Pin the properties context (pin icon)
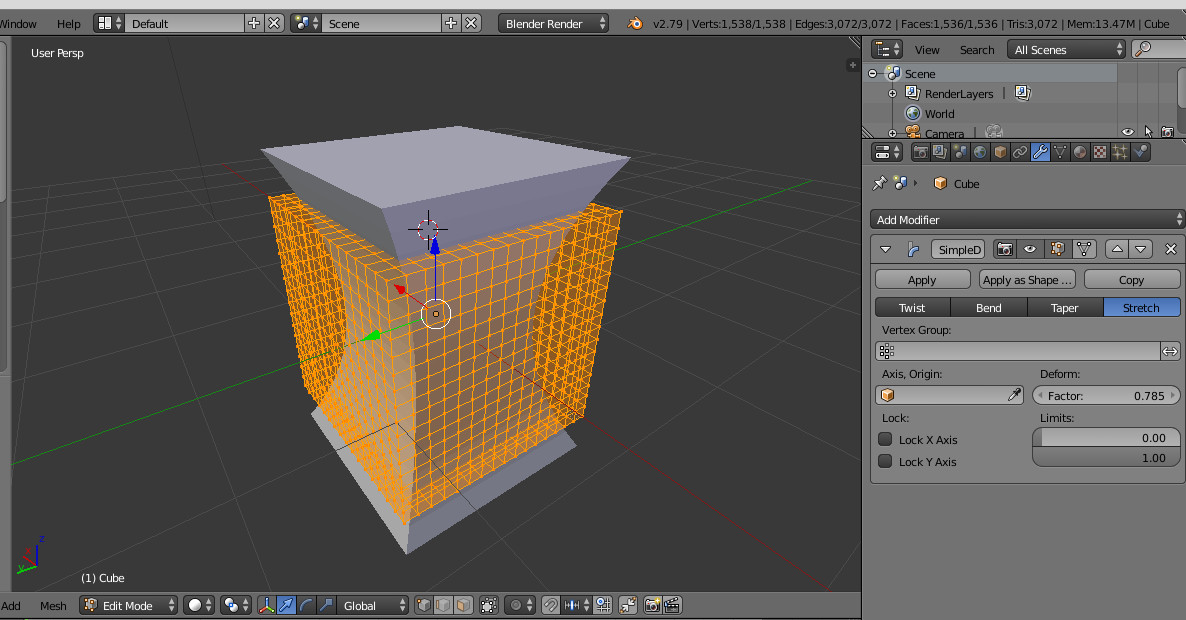1186x620 pixels. pyautogui.click(x=879, y=183)
